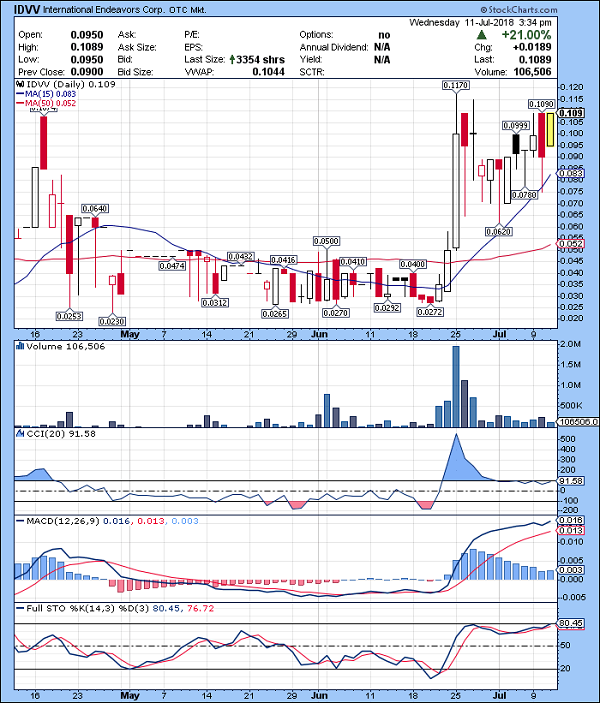Click the Chg value +0.0189
Image resolution: width=600 pixels, height=703 pixels.
(532, 47)
